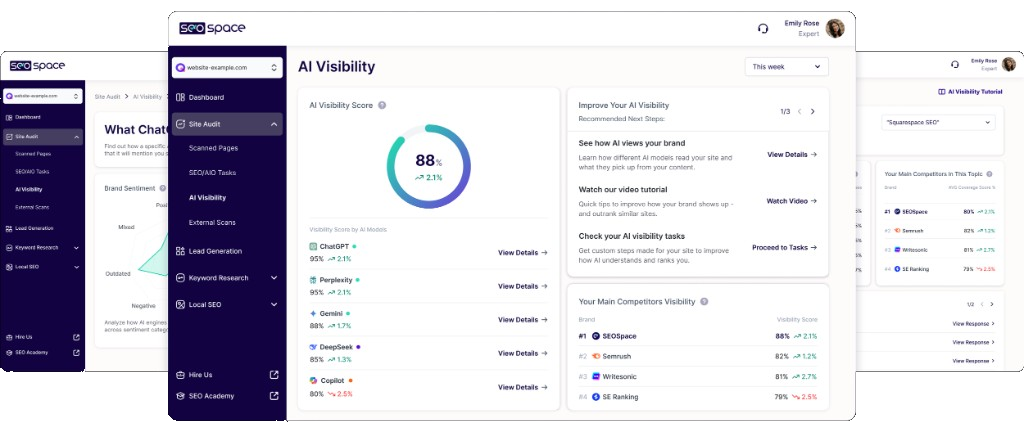The width and height of the screenshot is (1024, 432).
Task: Click the Gemini model icon
Action: (313, 314)
